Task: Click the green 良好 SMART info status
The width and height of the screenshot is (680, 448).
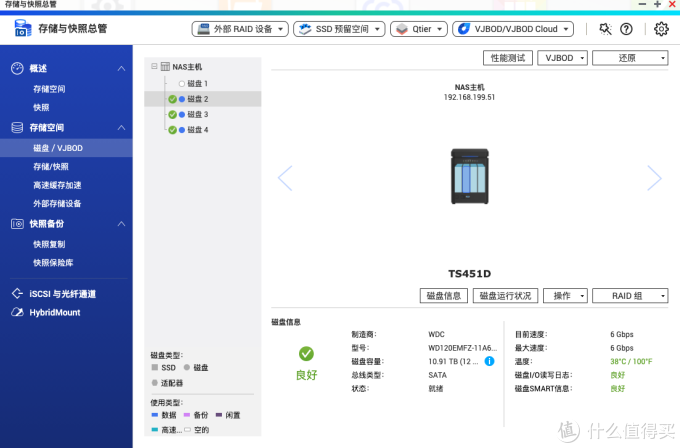Action: (x=618, y=389)
